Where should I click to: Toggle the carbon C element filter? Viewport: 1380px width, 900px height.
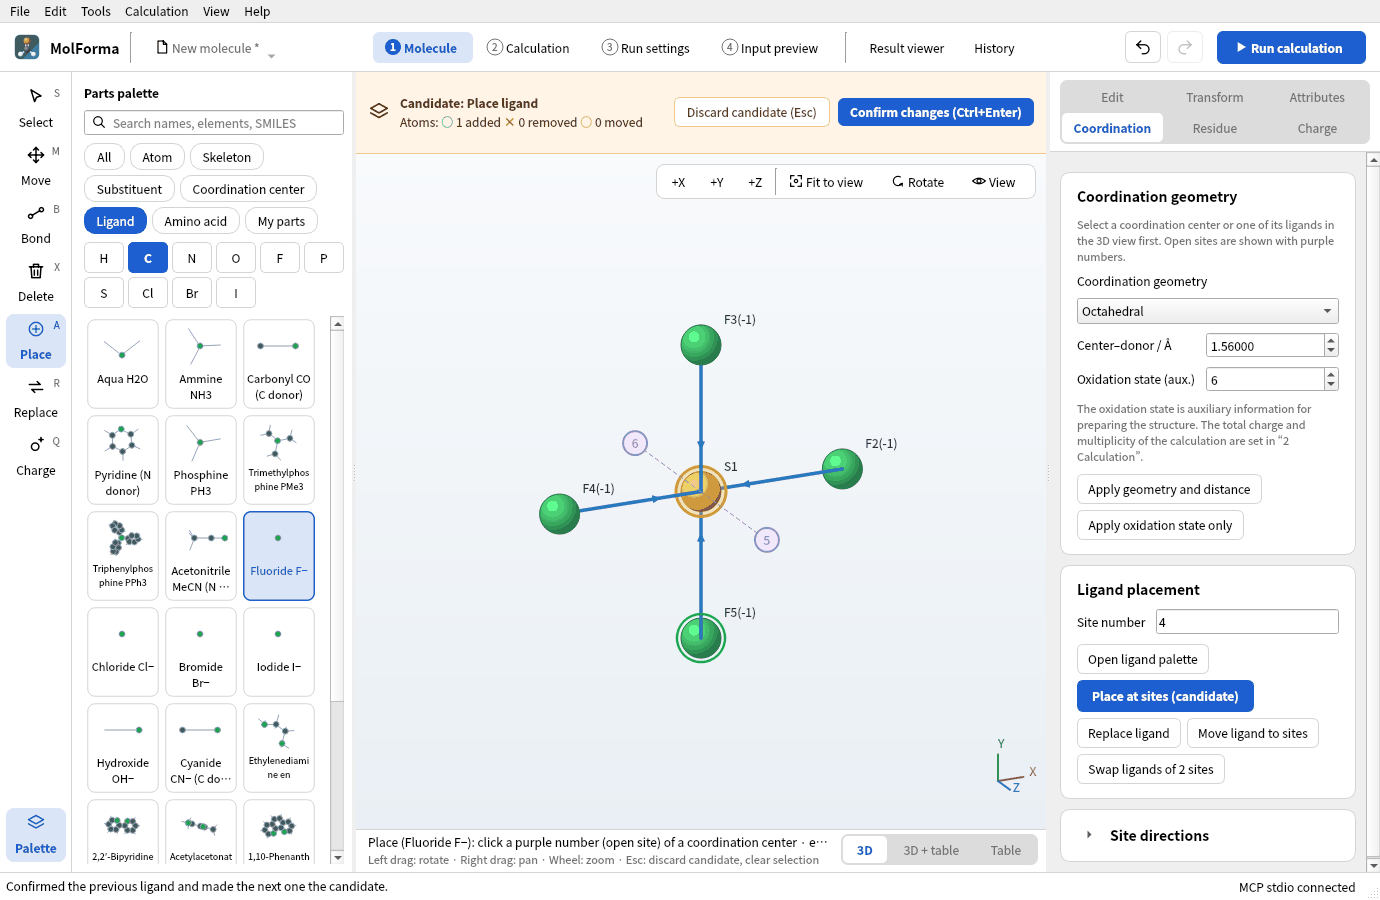coord(148,258)
